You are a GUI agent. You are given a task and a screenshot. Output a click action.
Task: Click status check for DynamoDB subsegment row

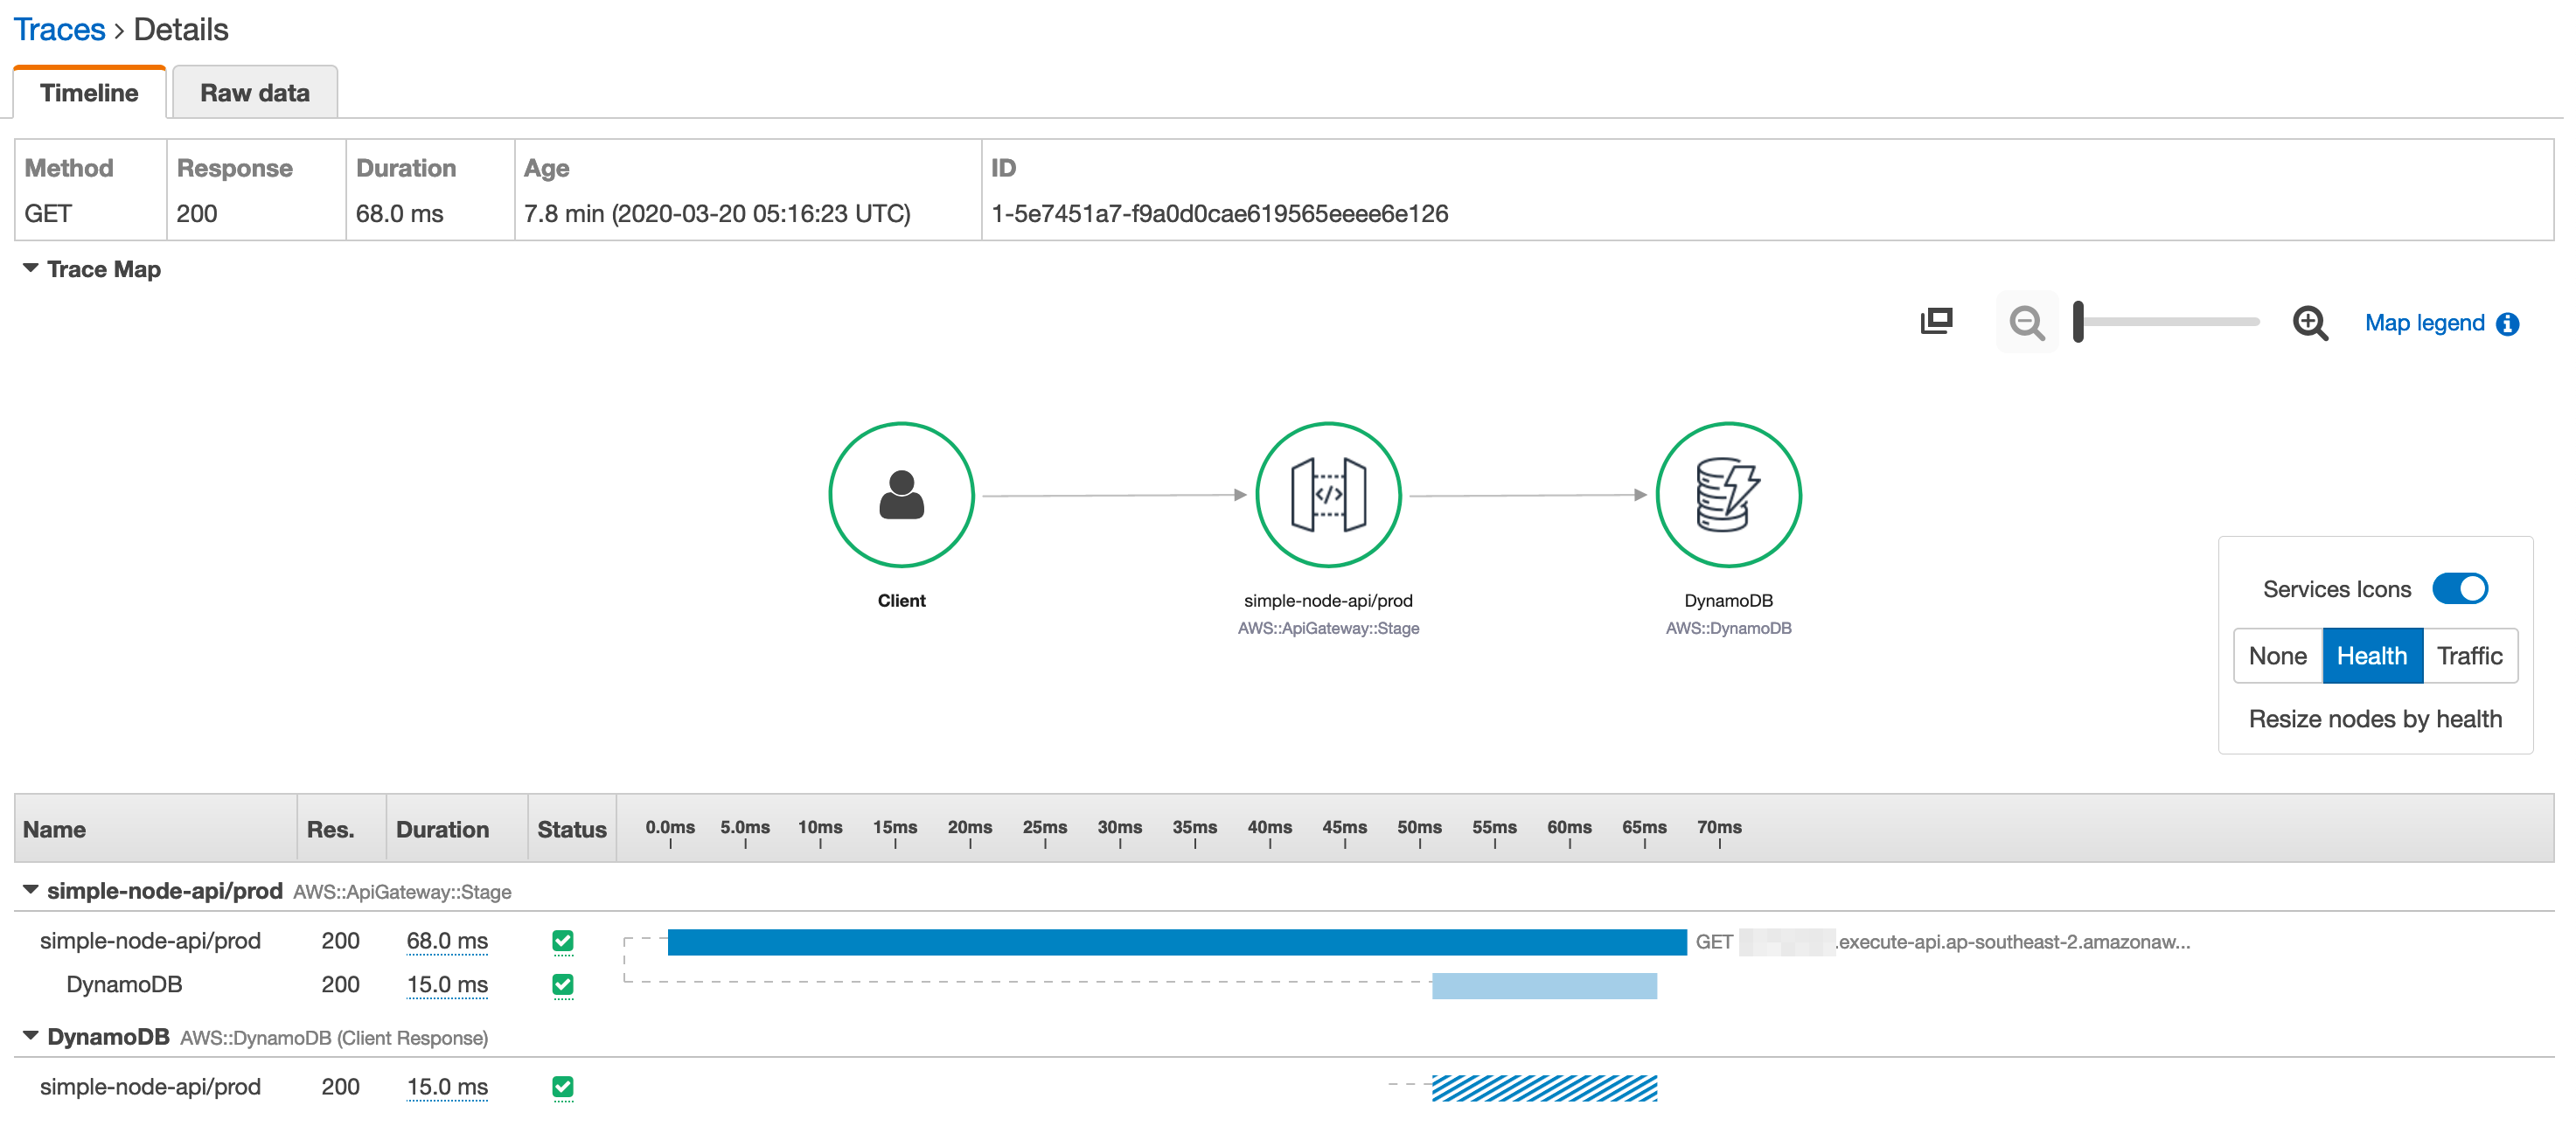click(563, 985)
